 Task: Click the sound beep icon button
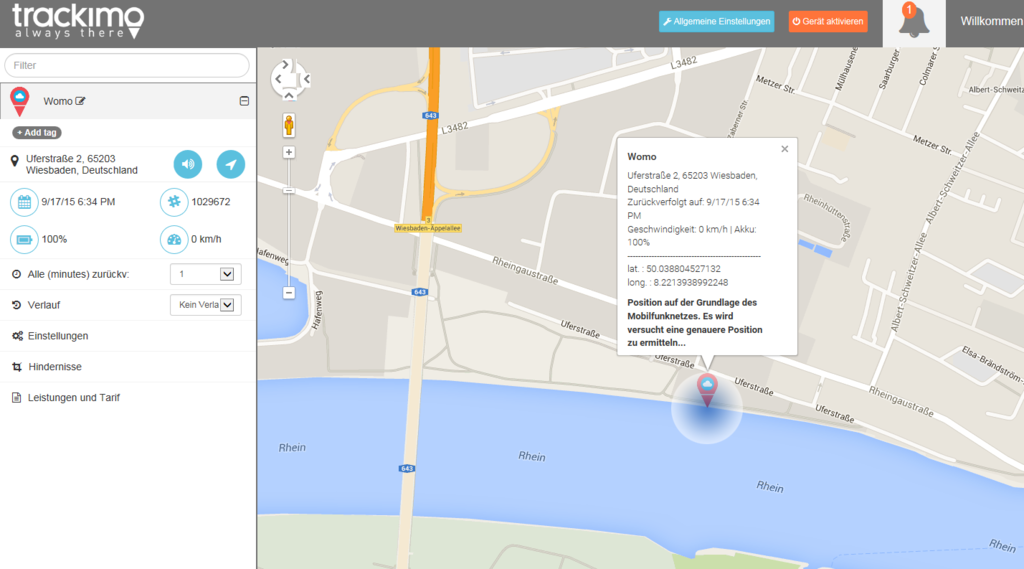188,164
